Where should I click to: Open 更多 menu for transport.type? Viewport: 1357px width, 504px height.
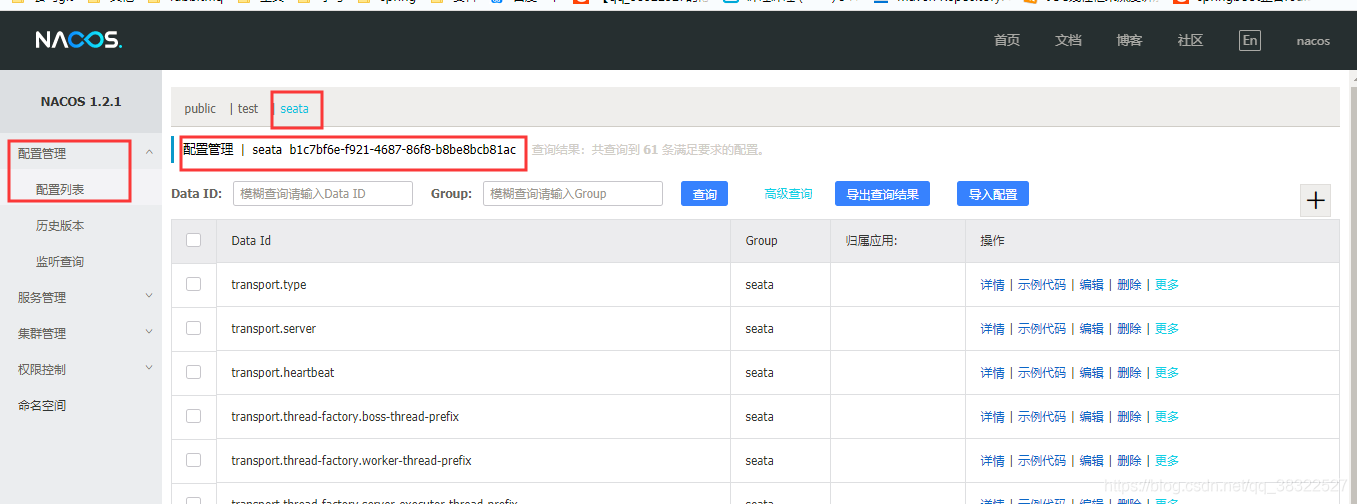coord(1167,285)
